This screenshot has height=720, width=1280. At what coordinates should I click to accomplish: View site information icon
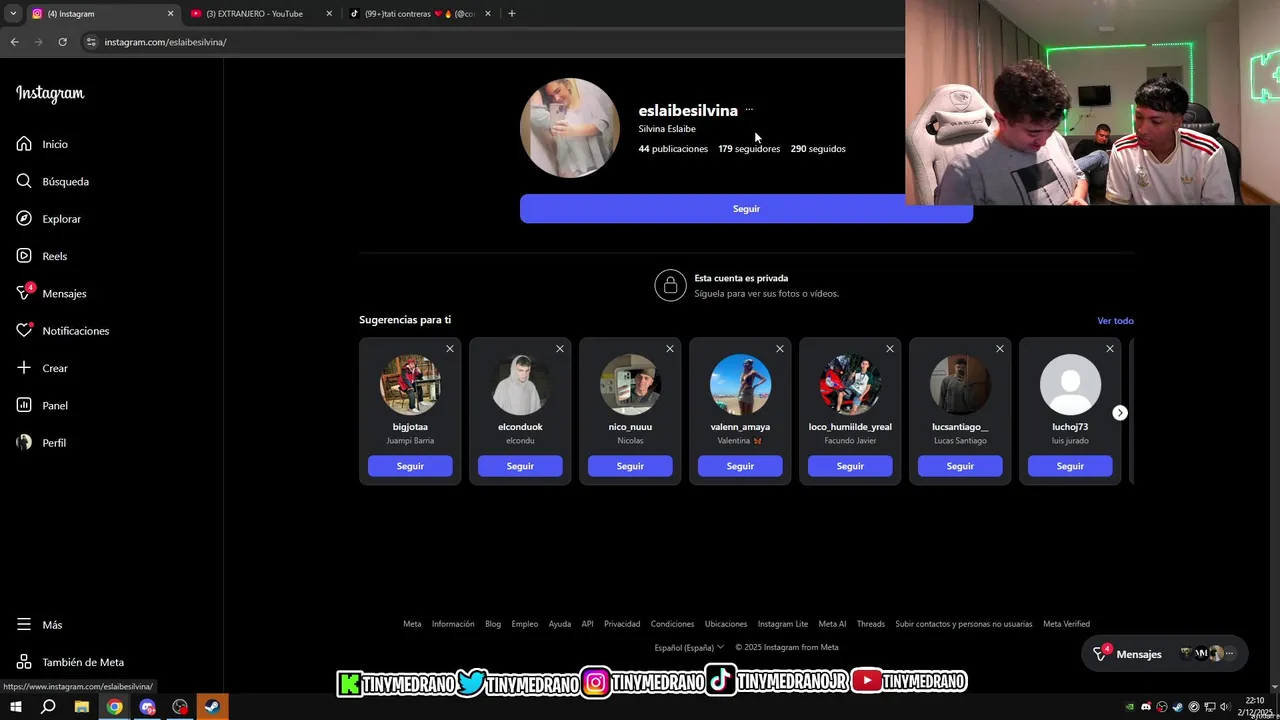[x=91, y=42]
